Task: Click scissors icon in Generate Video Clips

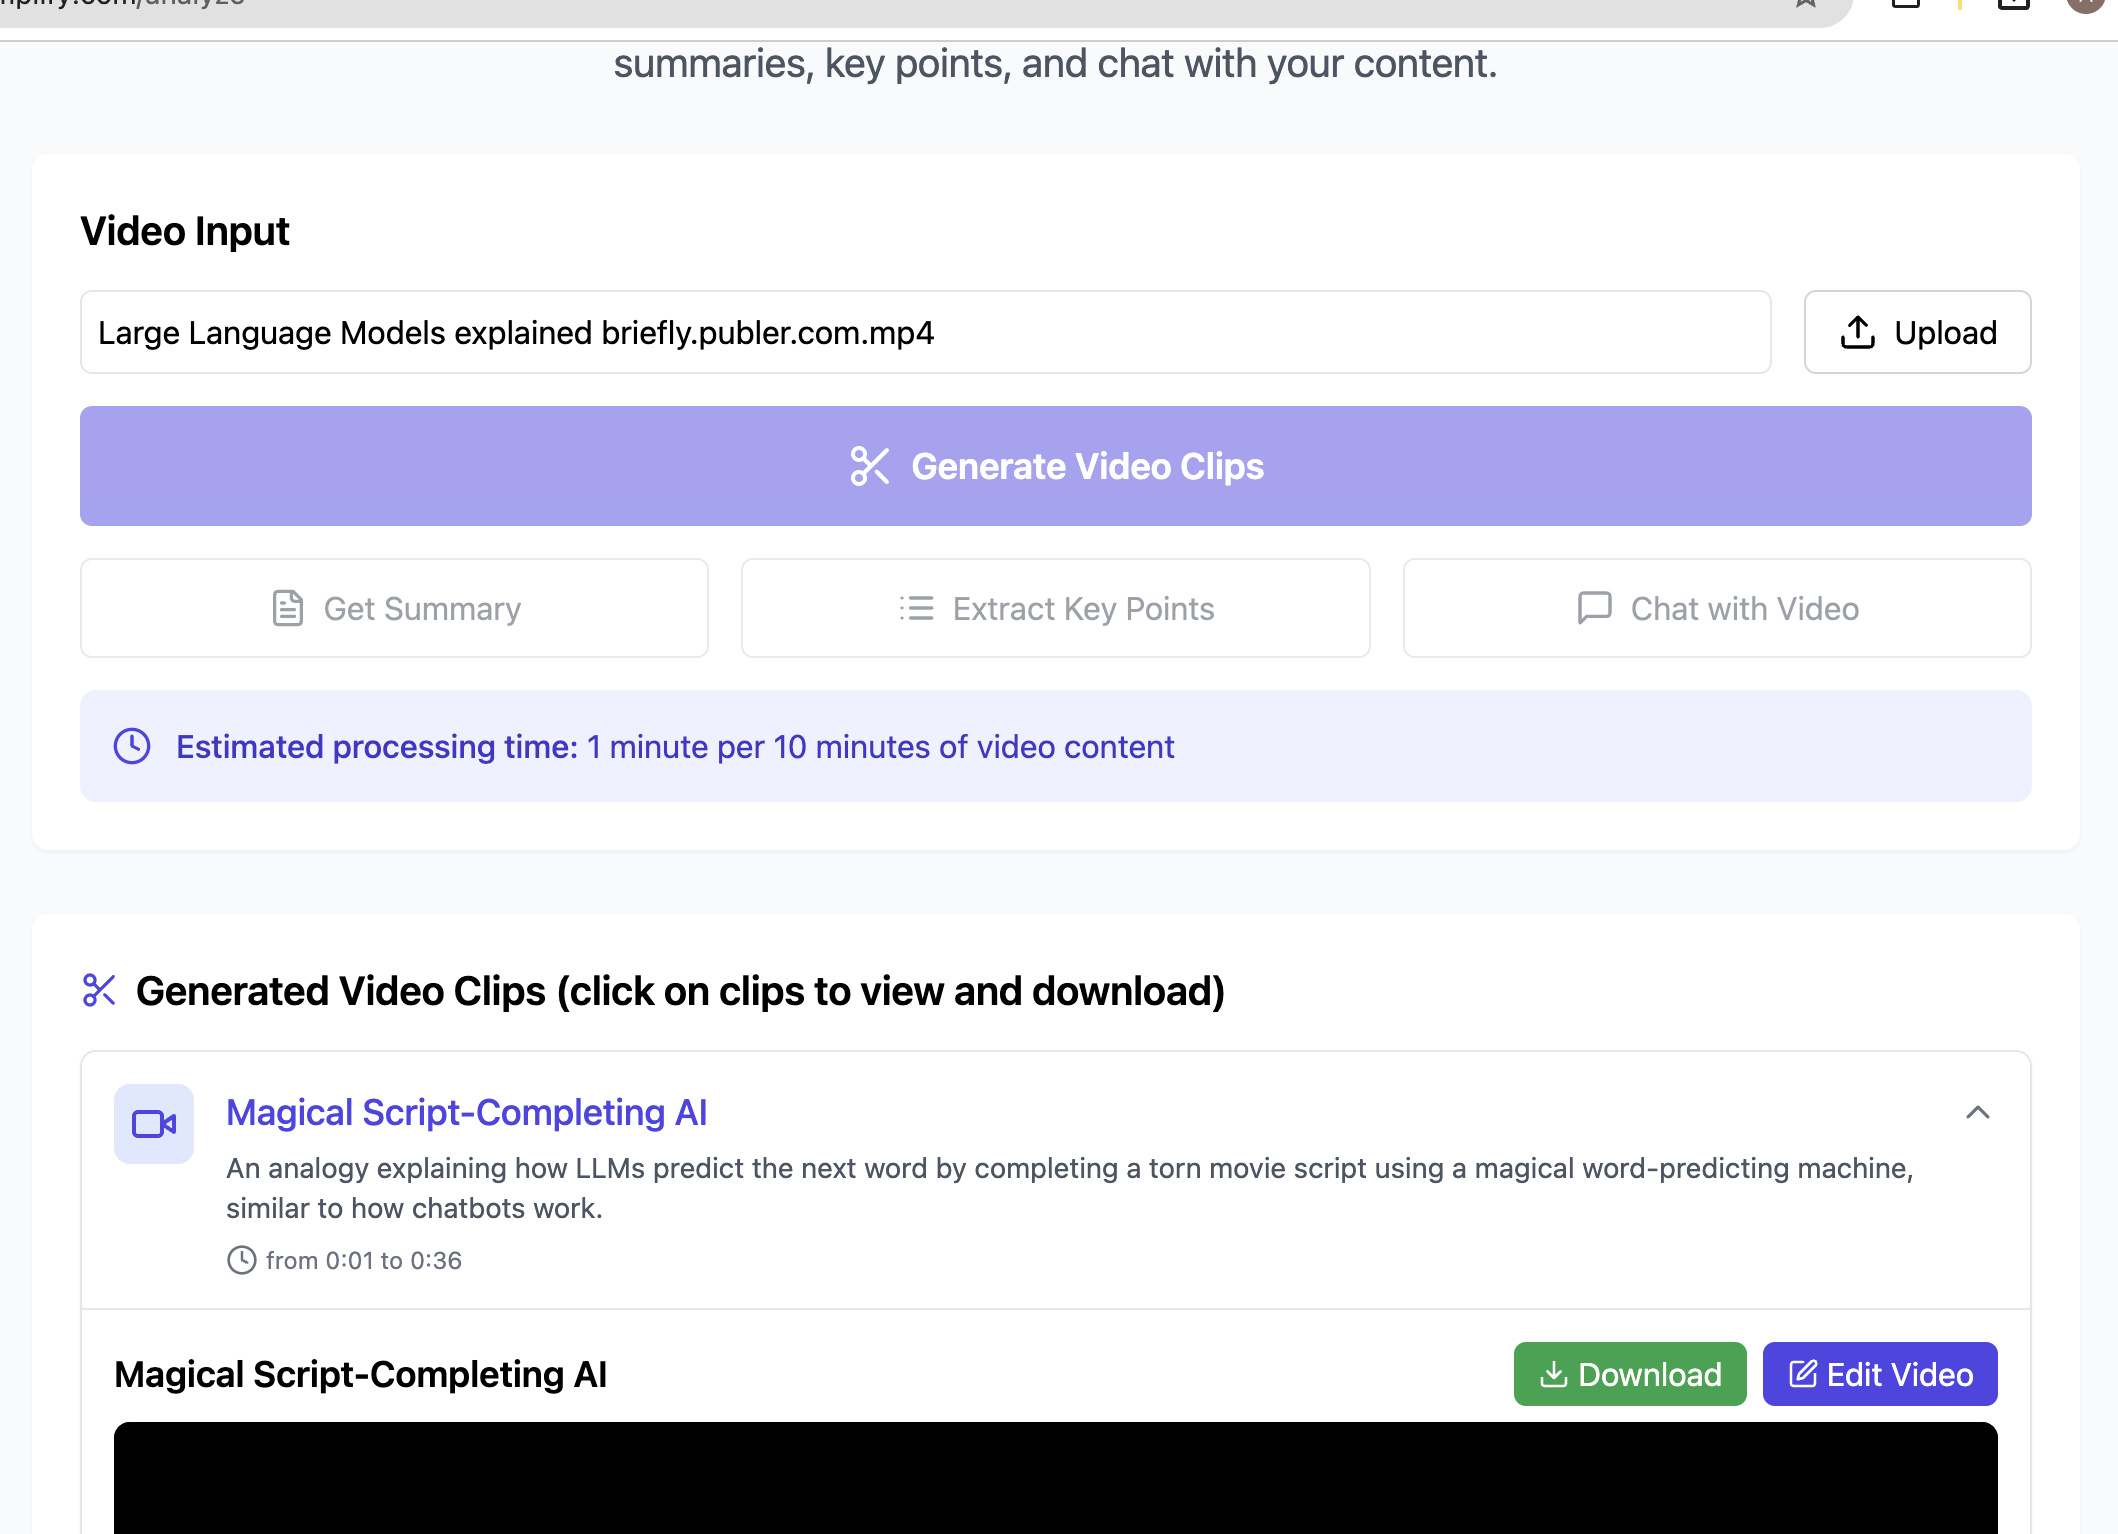Action: (x=869, y=466)
